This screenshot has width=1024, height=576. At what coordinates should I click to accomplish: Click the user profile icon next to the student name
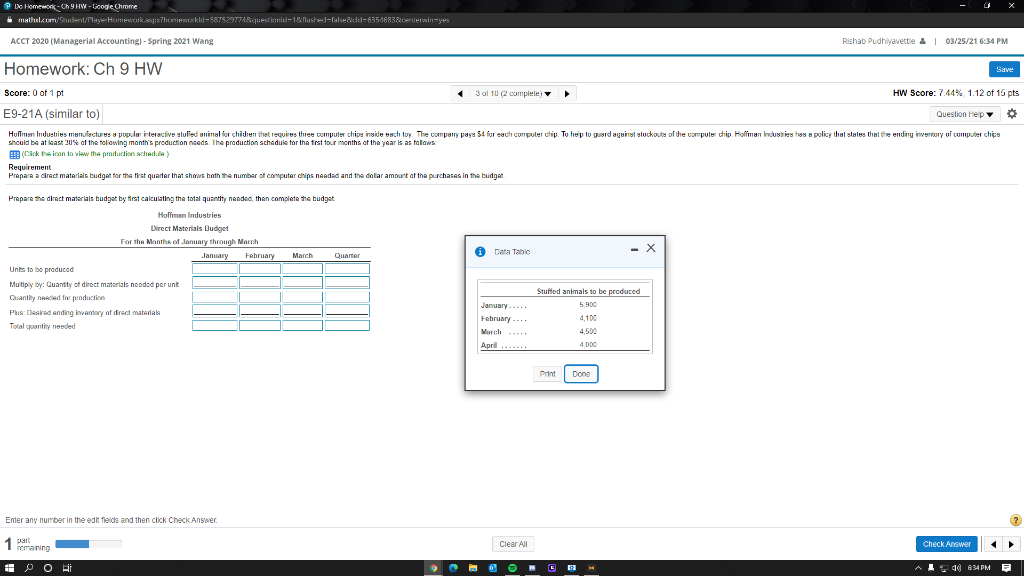coord(922,41)
